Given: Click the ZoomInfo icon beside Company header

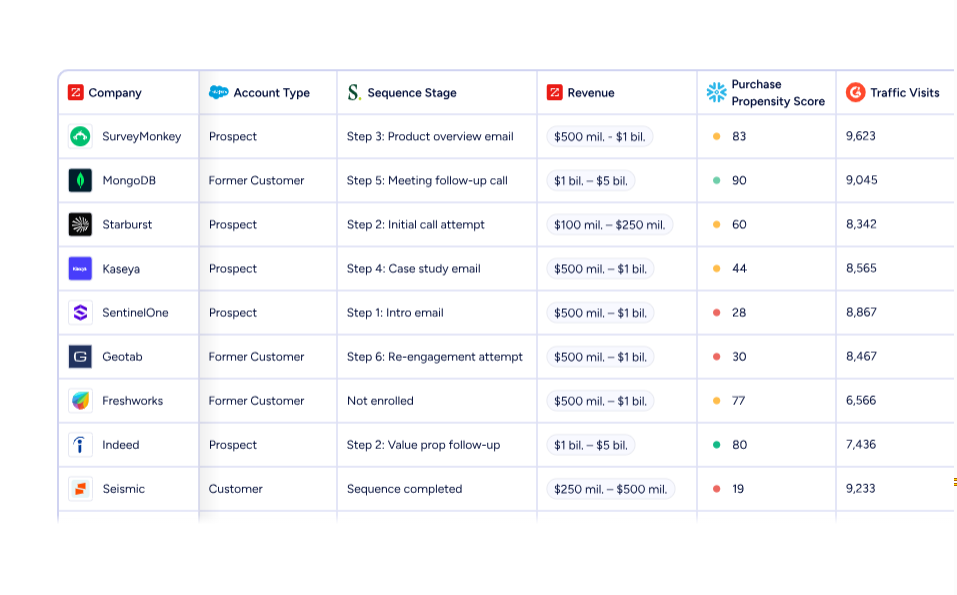Looking at the screenshot, I should [76, 92].
